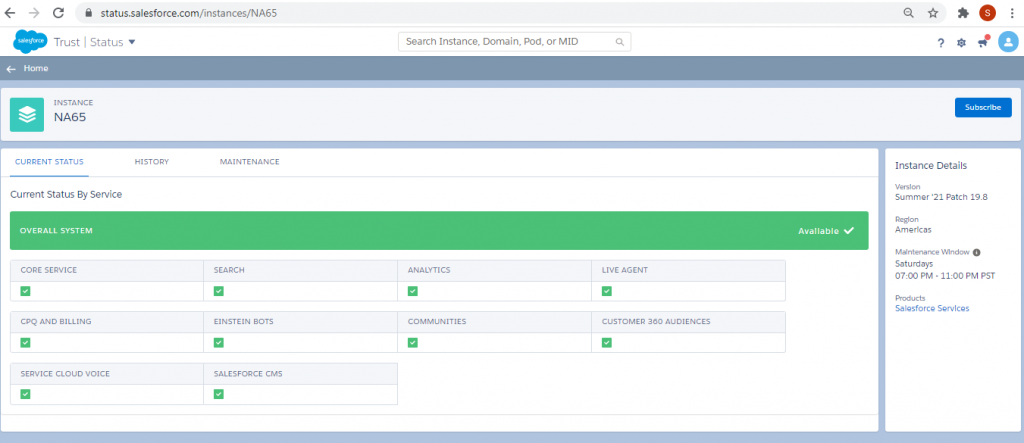Viewport: 1024px width, 443px height.
Task: Click the ANALYTICS header label
Action: point(429,270)
